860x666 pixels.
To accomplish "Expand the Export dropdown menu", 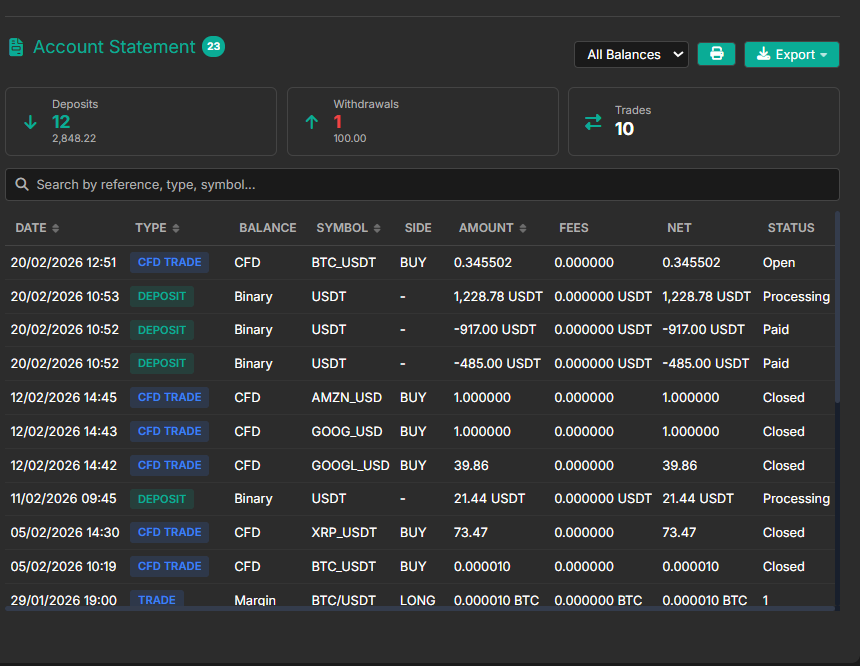I will [x=791, y=54].
